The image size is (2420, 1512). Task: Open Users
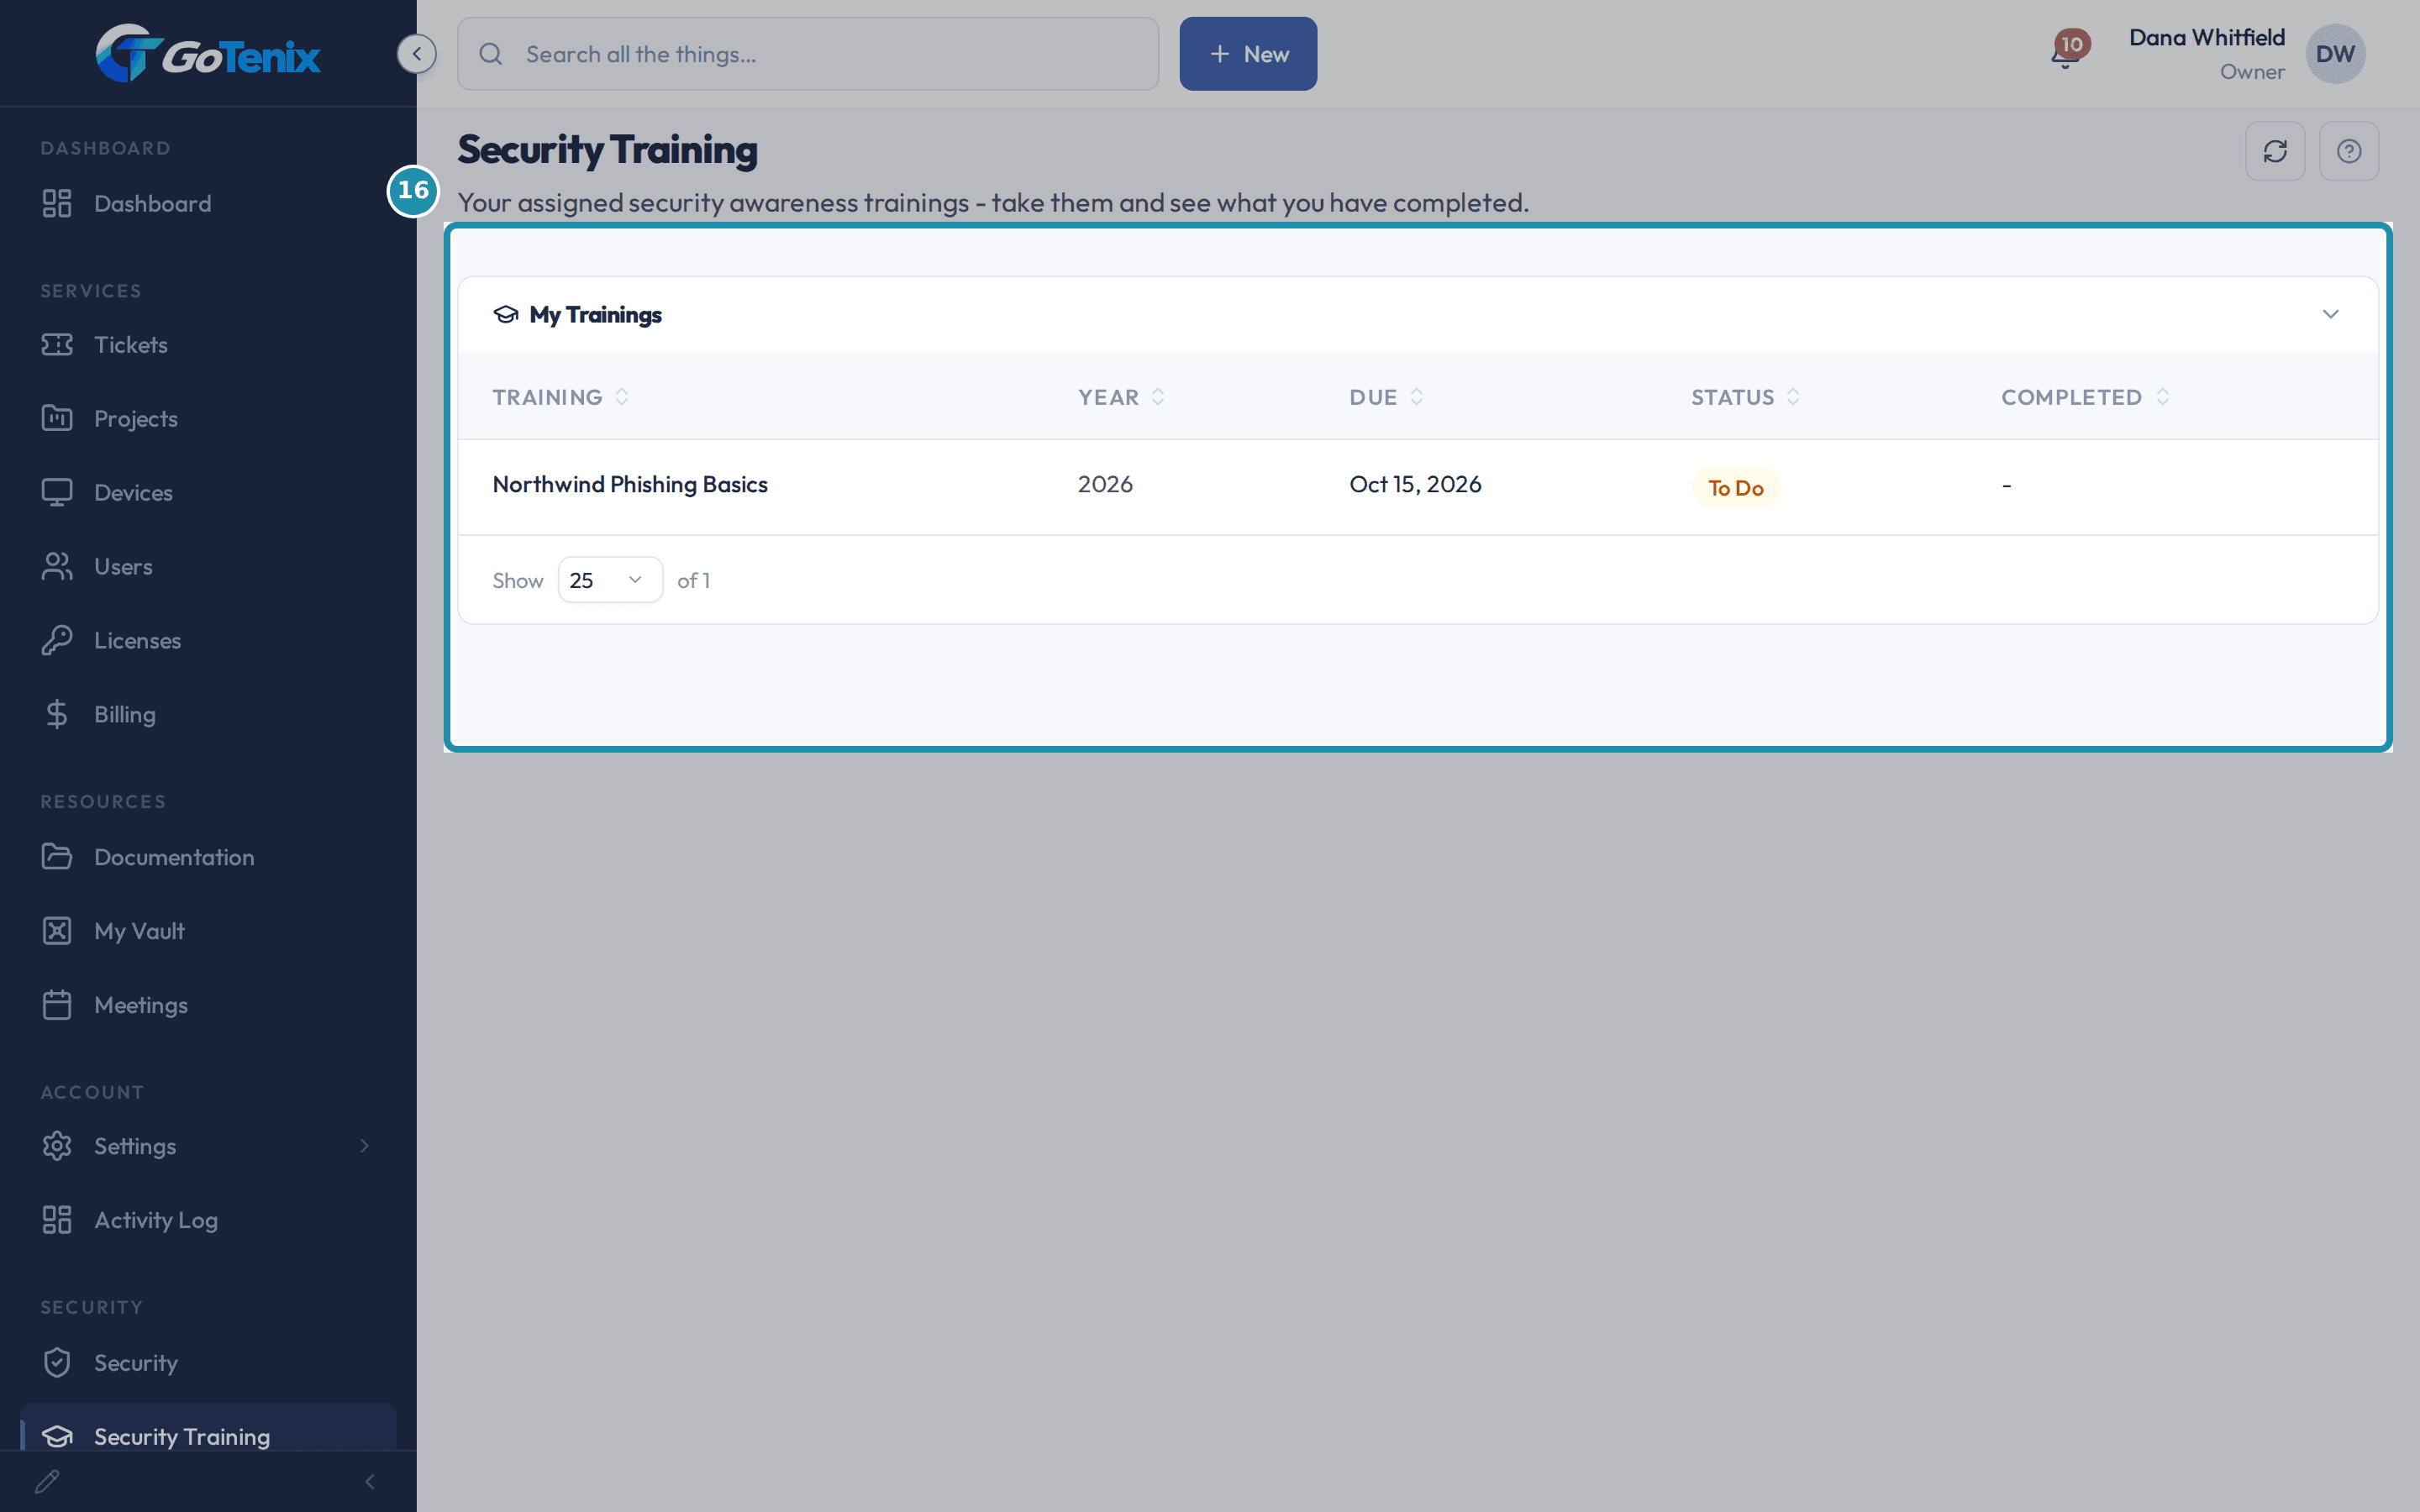[208, 567]
